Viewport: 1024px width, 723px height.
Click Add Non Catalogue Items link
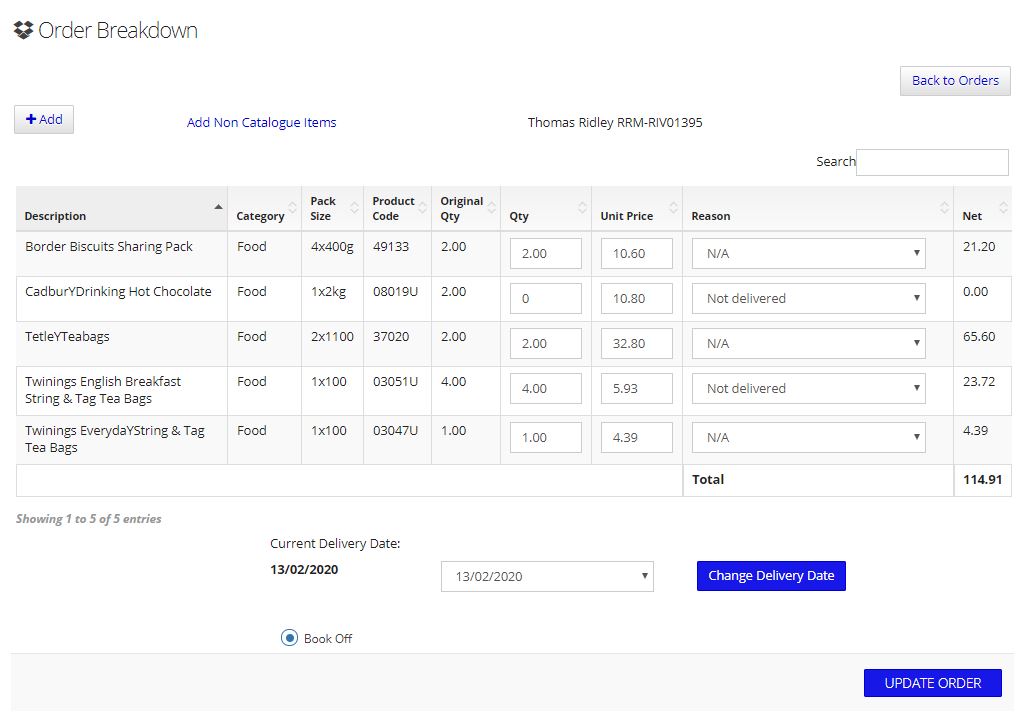point(261,123)
